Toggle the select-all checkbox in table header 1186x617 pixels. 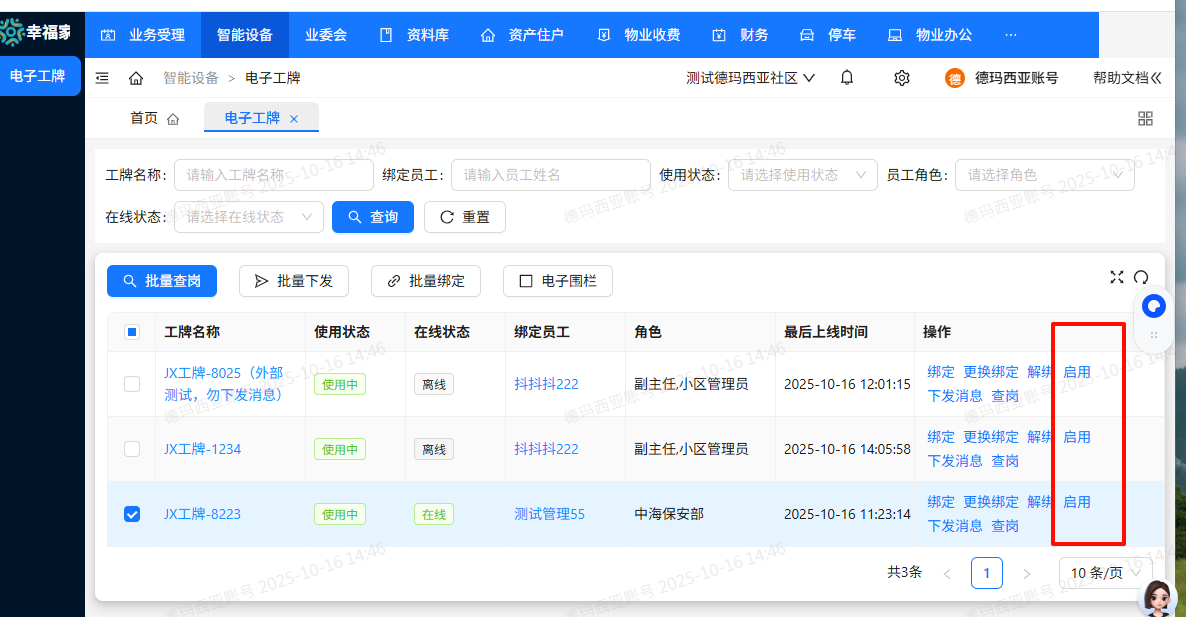click(132, 332)
